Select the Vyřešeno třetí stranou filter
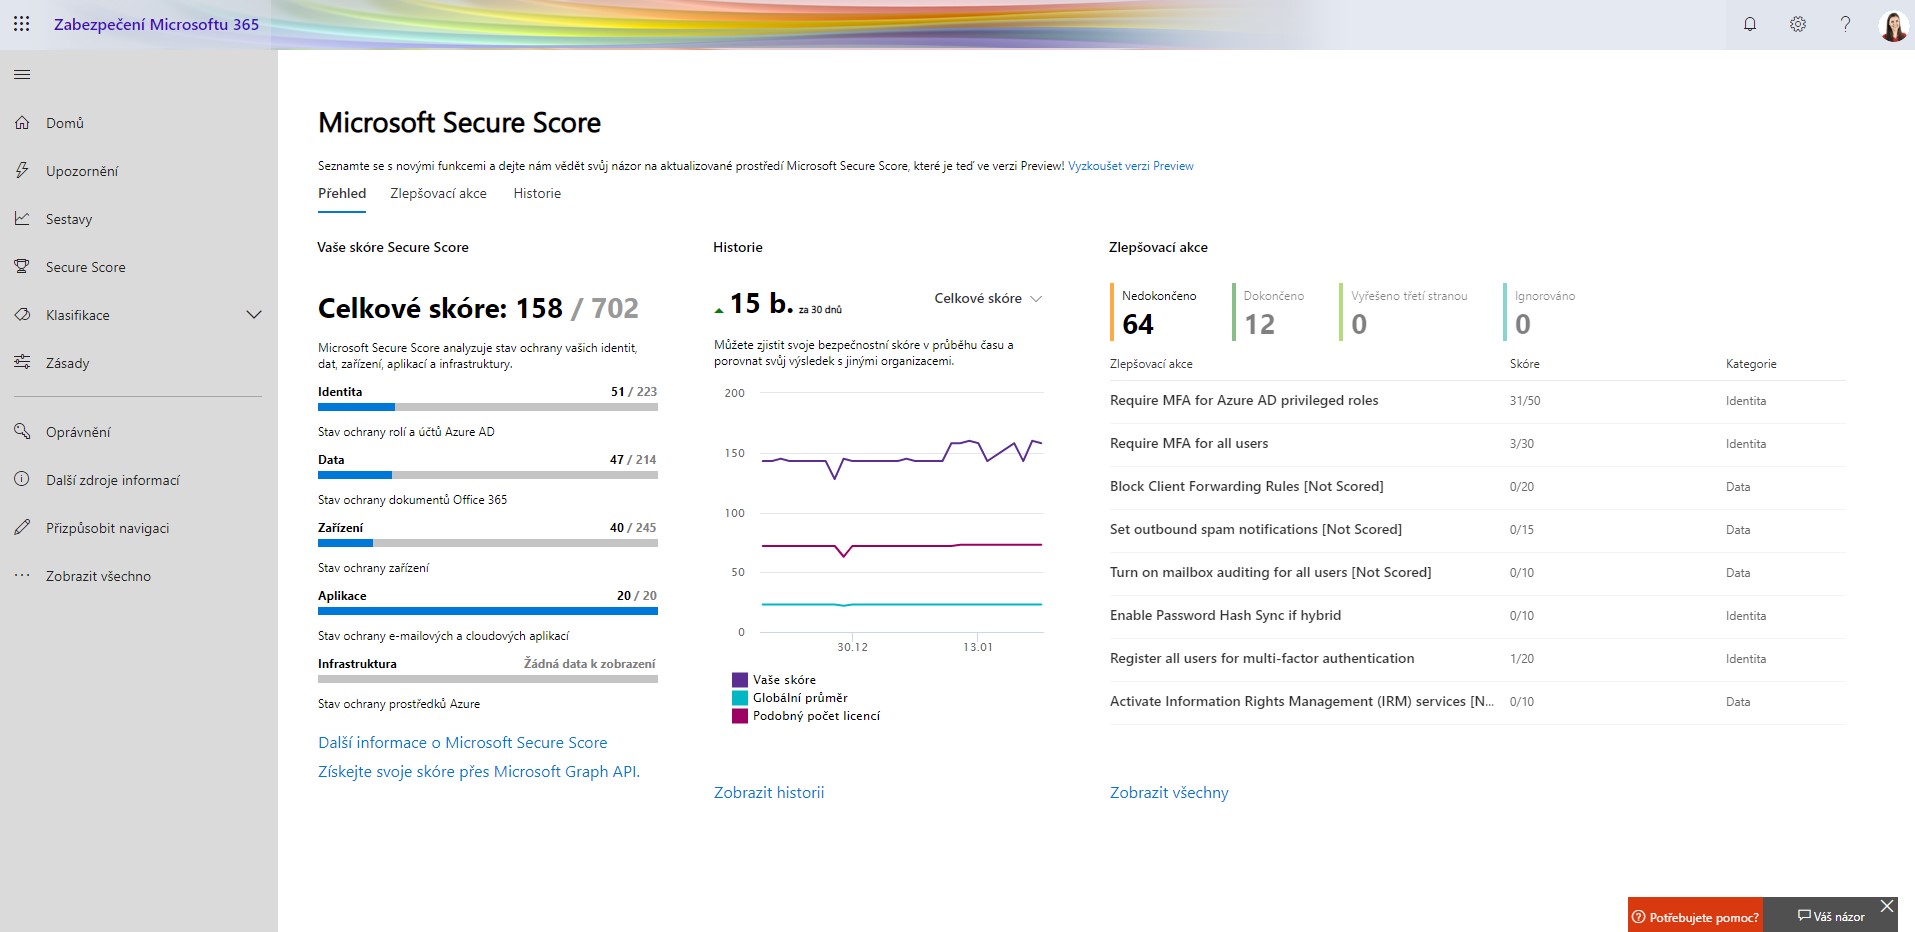This screenshot has height=932, width=1915. [1405, 312]
